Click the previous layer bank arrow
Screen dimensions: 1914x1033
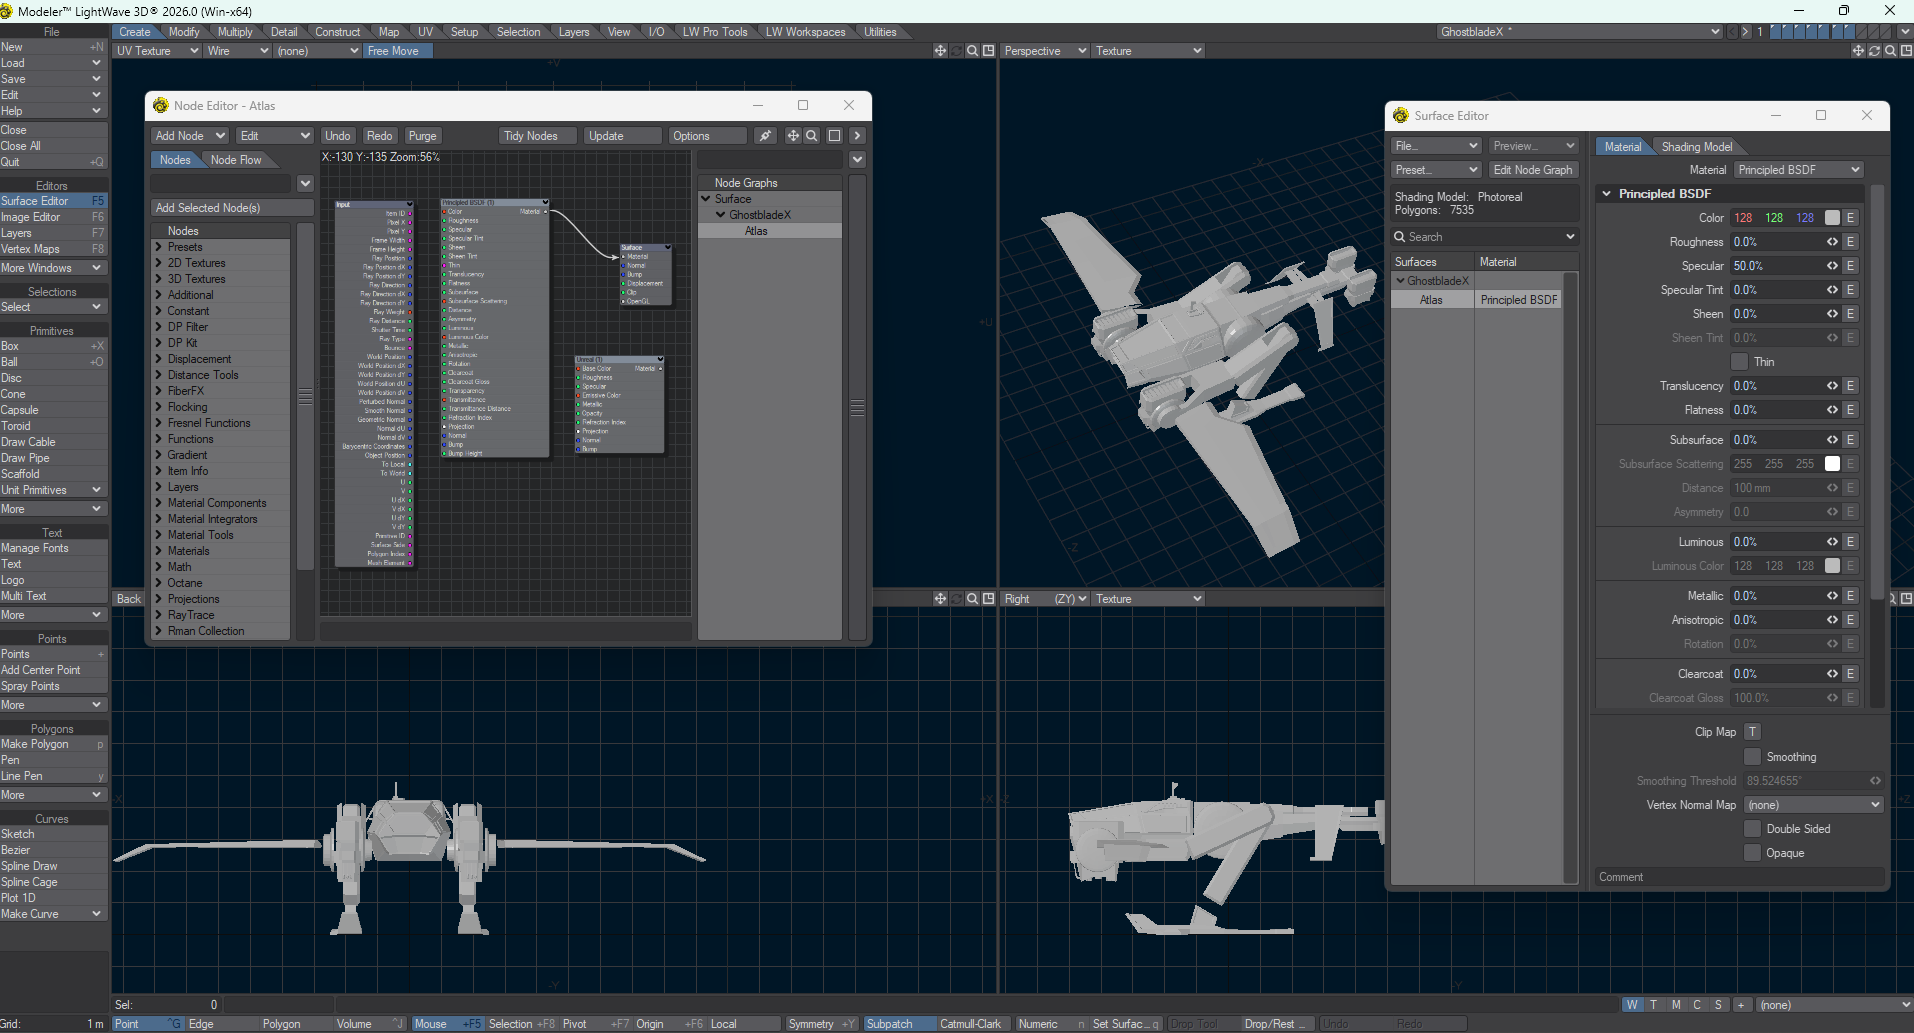click(x=1733, y=32)
